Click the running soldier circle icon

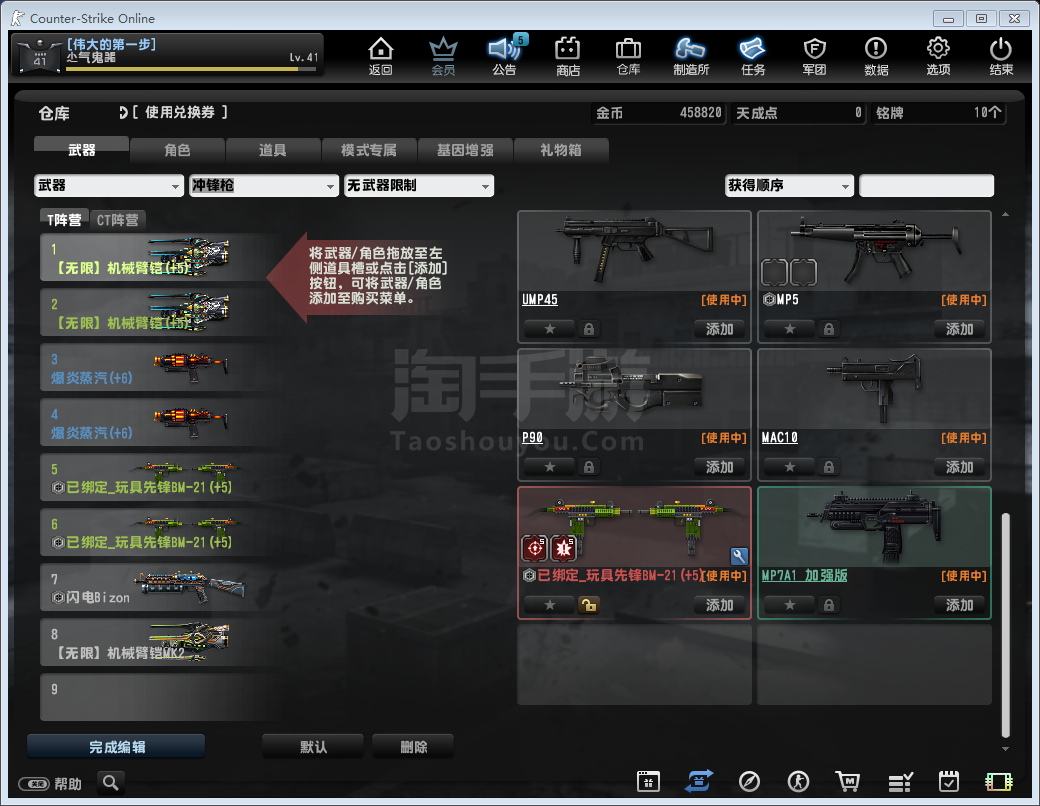798,781
